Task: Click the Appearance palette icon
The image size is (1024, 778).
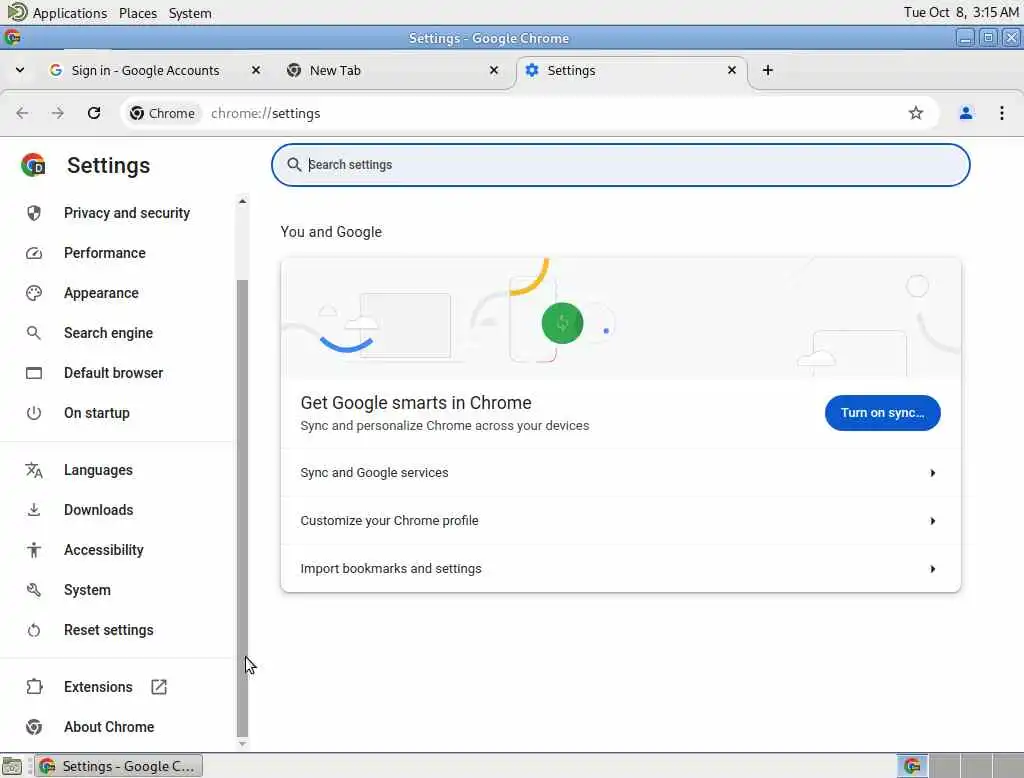Action: 33,293
